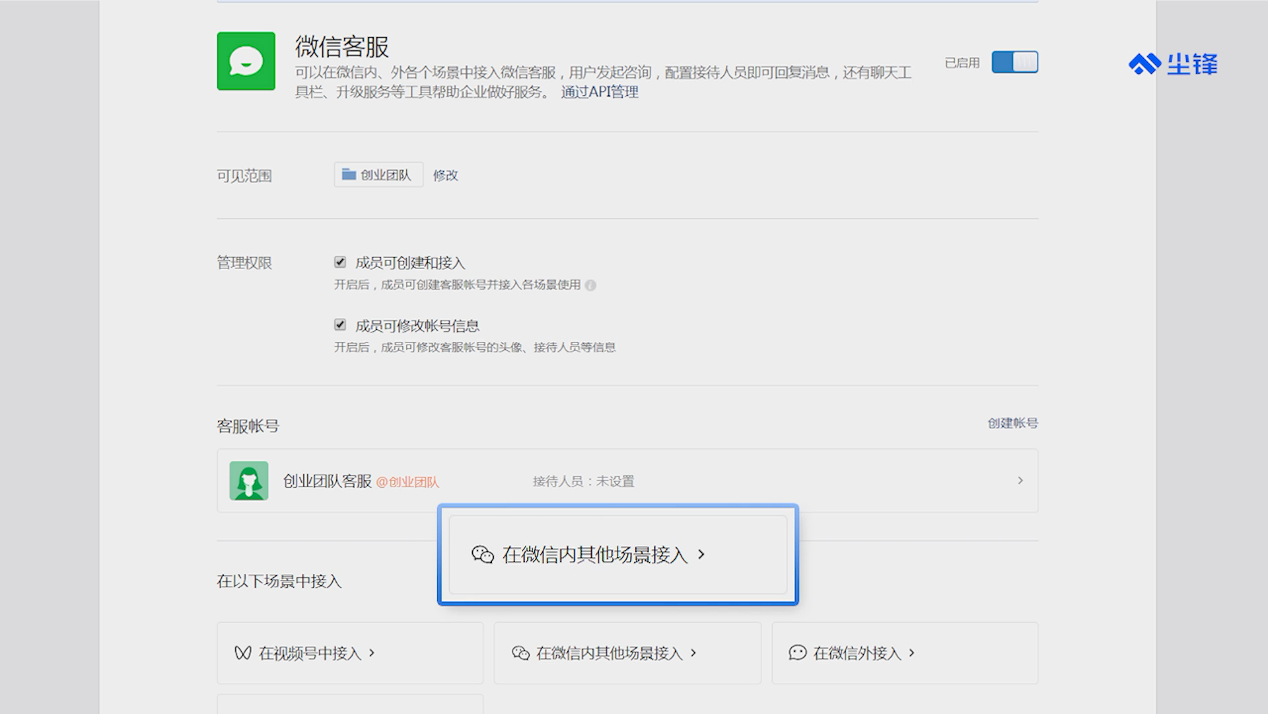Image resolution: width=1268 pixels, height=714 pixels.
Task: Click the 客服帐号 section heading
Action: [x=248, y=426]
